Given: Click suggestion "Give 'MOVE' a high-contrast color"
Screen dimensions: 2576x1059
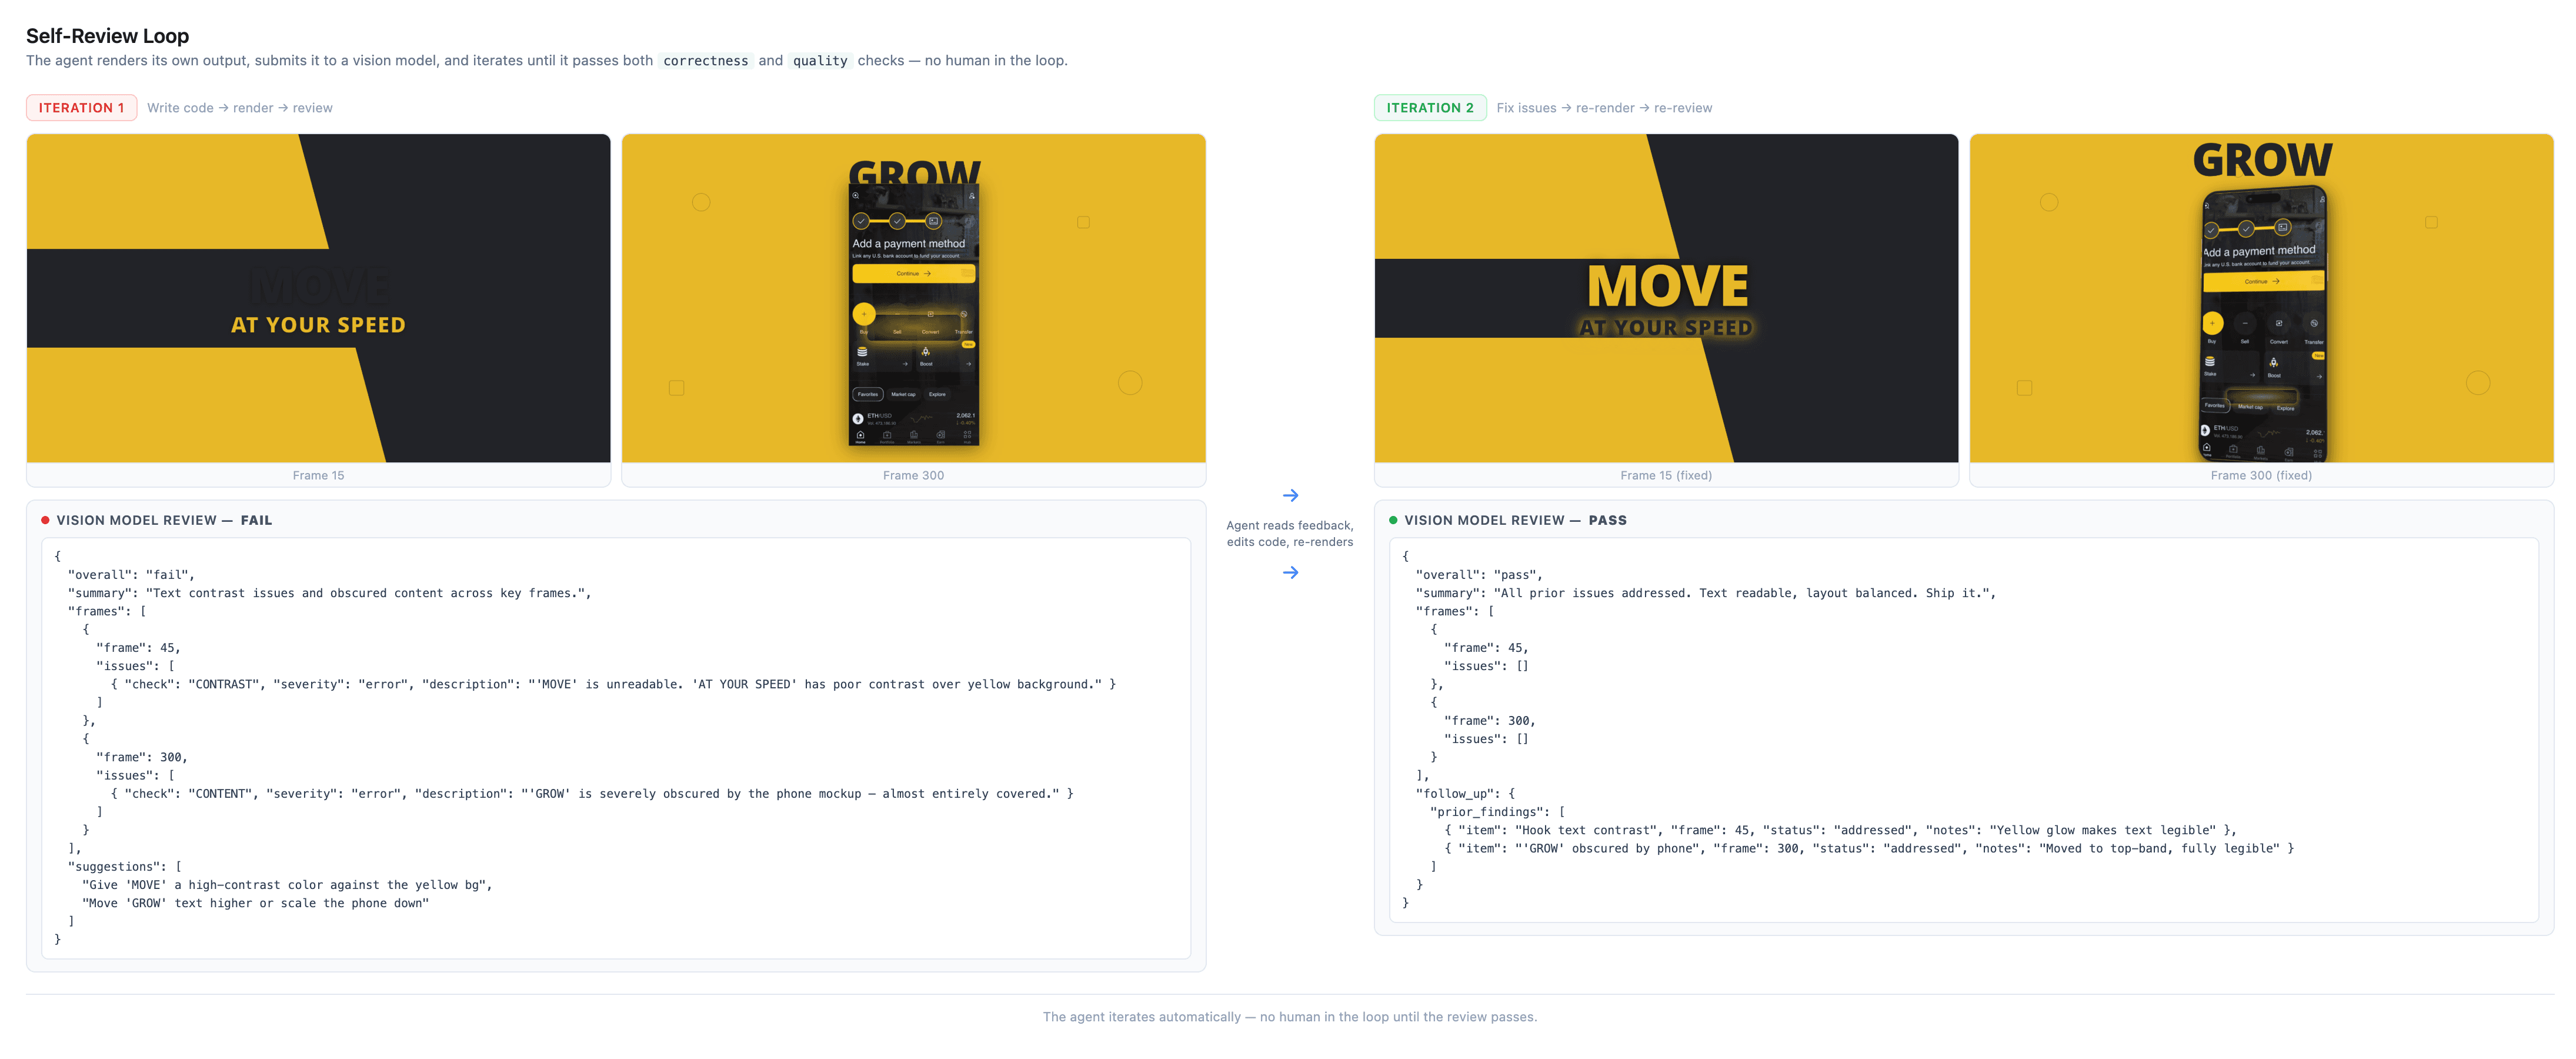Looking at the screenshot, I should (287, 885).
